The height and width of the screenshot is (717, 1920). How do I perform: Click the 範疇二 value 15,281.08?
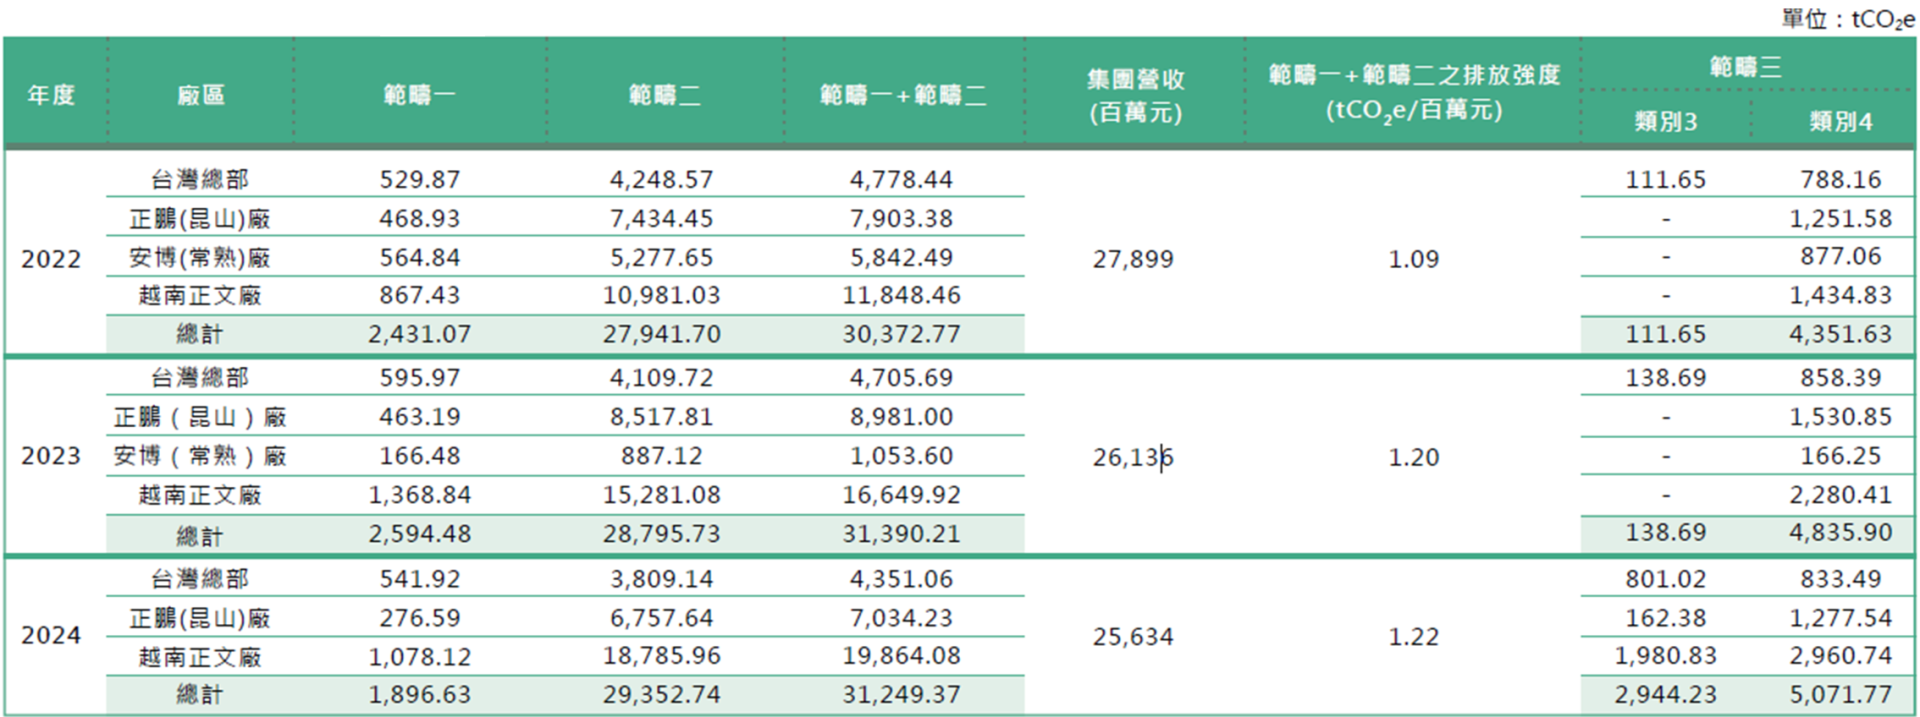(661, 495)
